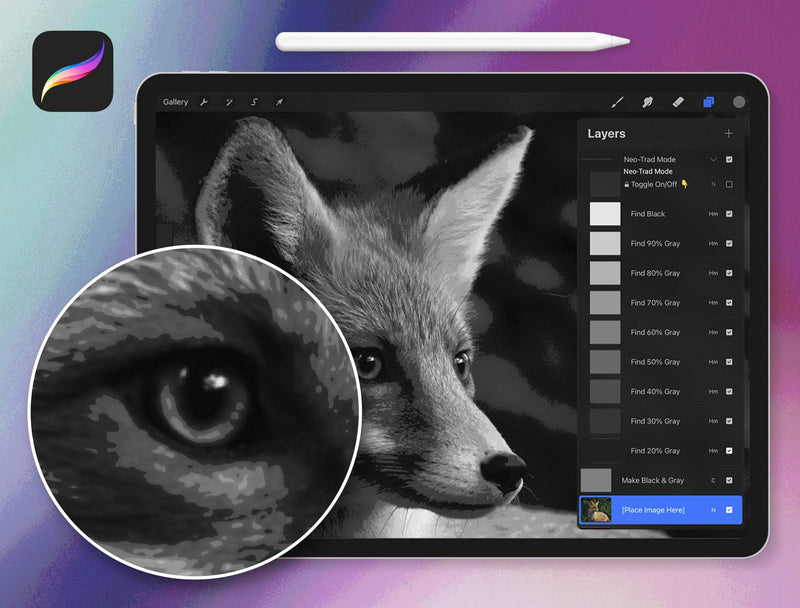Screen dimensions: 800x608
Task: Select the Smudge tool
Action: (647, 102)
